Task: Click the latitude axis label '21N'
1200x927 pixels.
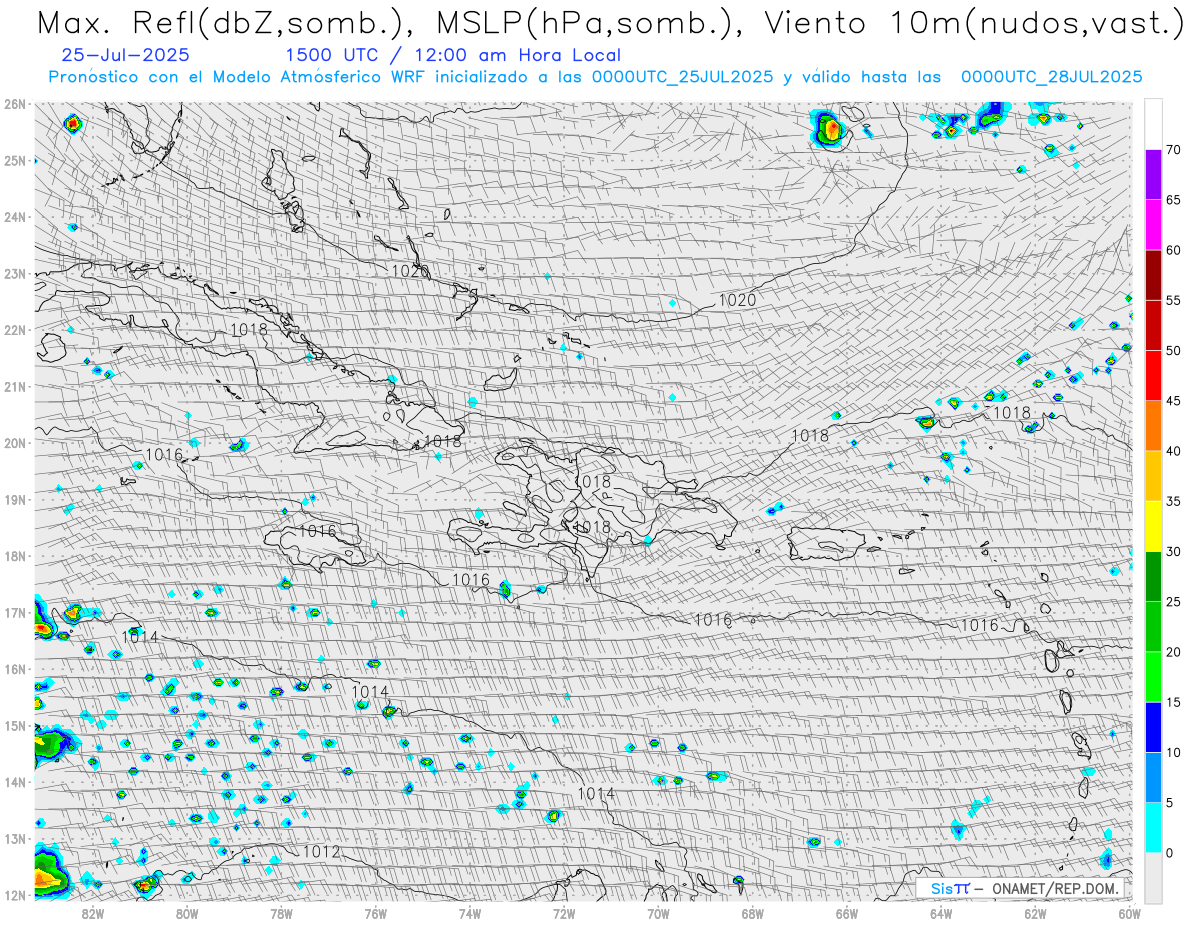Action: pyautogui.click(x=15, y=386)
